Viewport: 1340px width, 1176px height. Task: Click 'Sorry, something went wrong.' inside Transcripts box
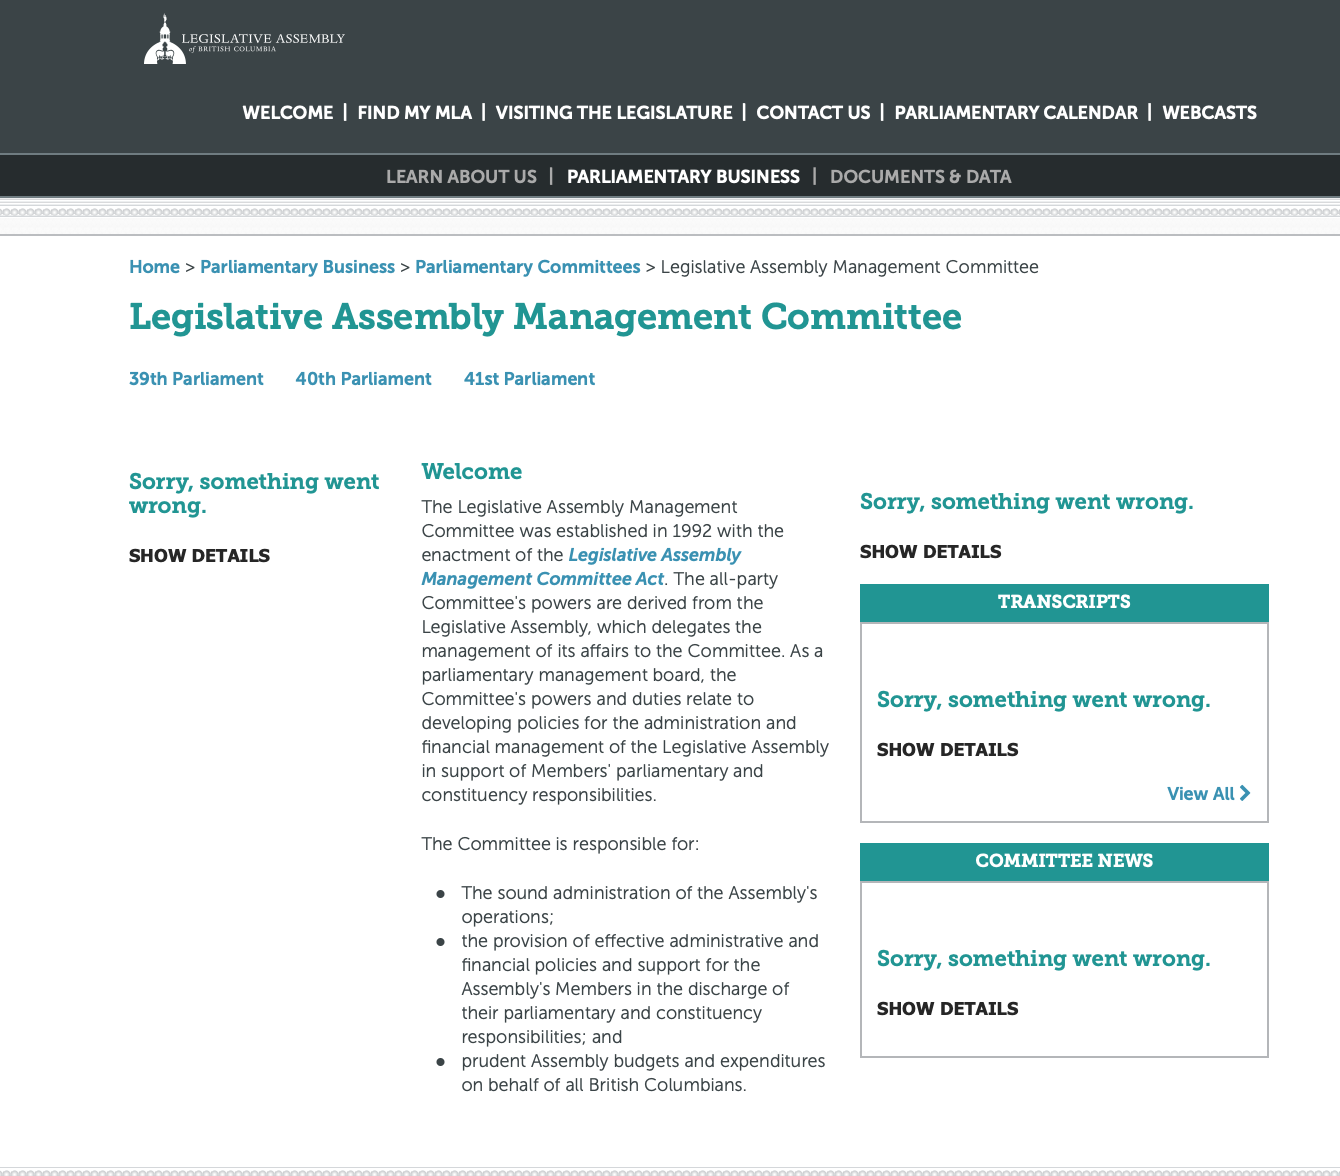point(1043,700)
